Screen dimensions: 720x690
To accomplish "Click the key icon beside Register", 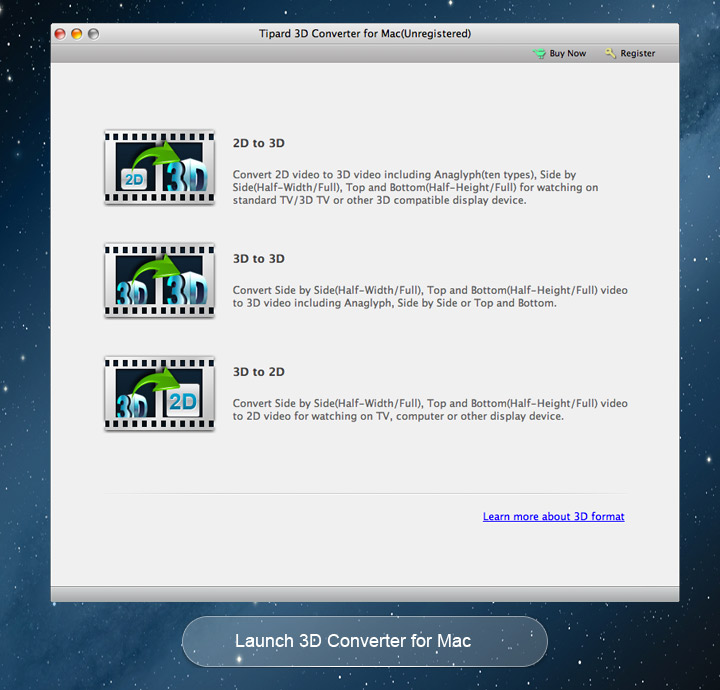I will [x=610, y=53].
